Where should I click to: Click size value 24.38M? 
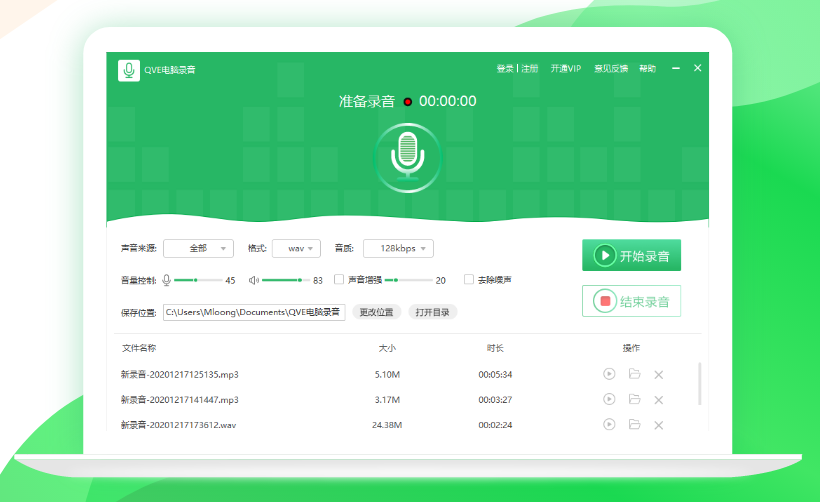pos(387,425)
